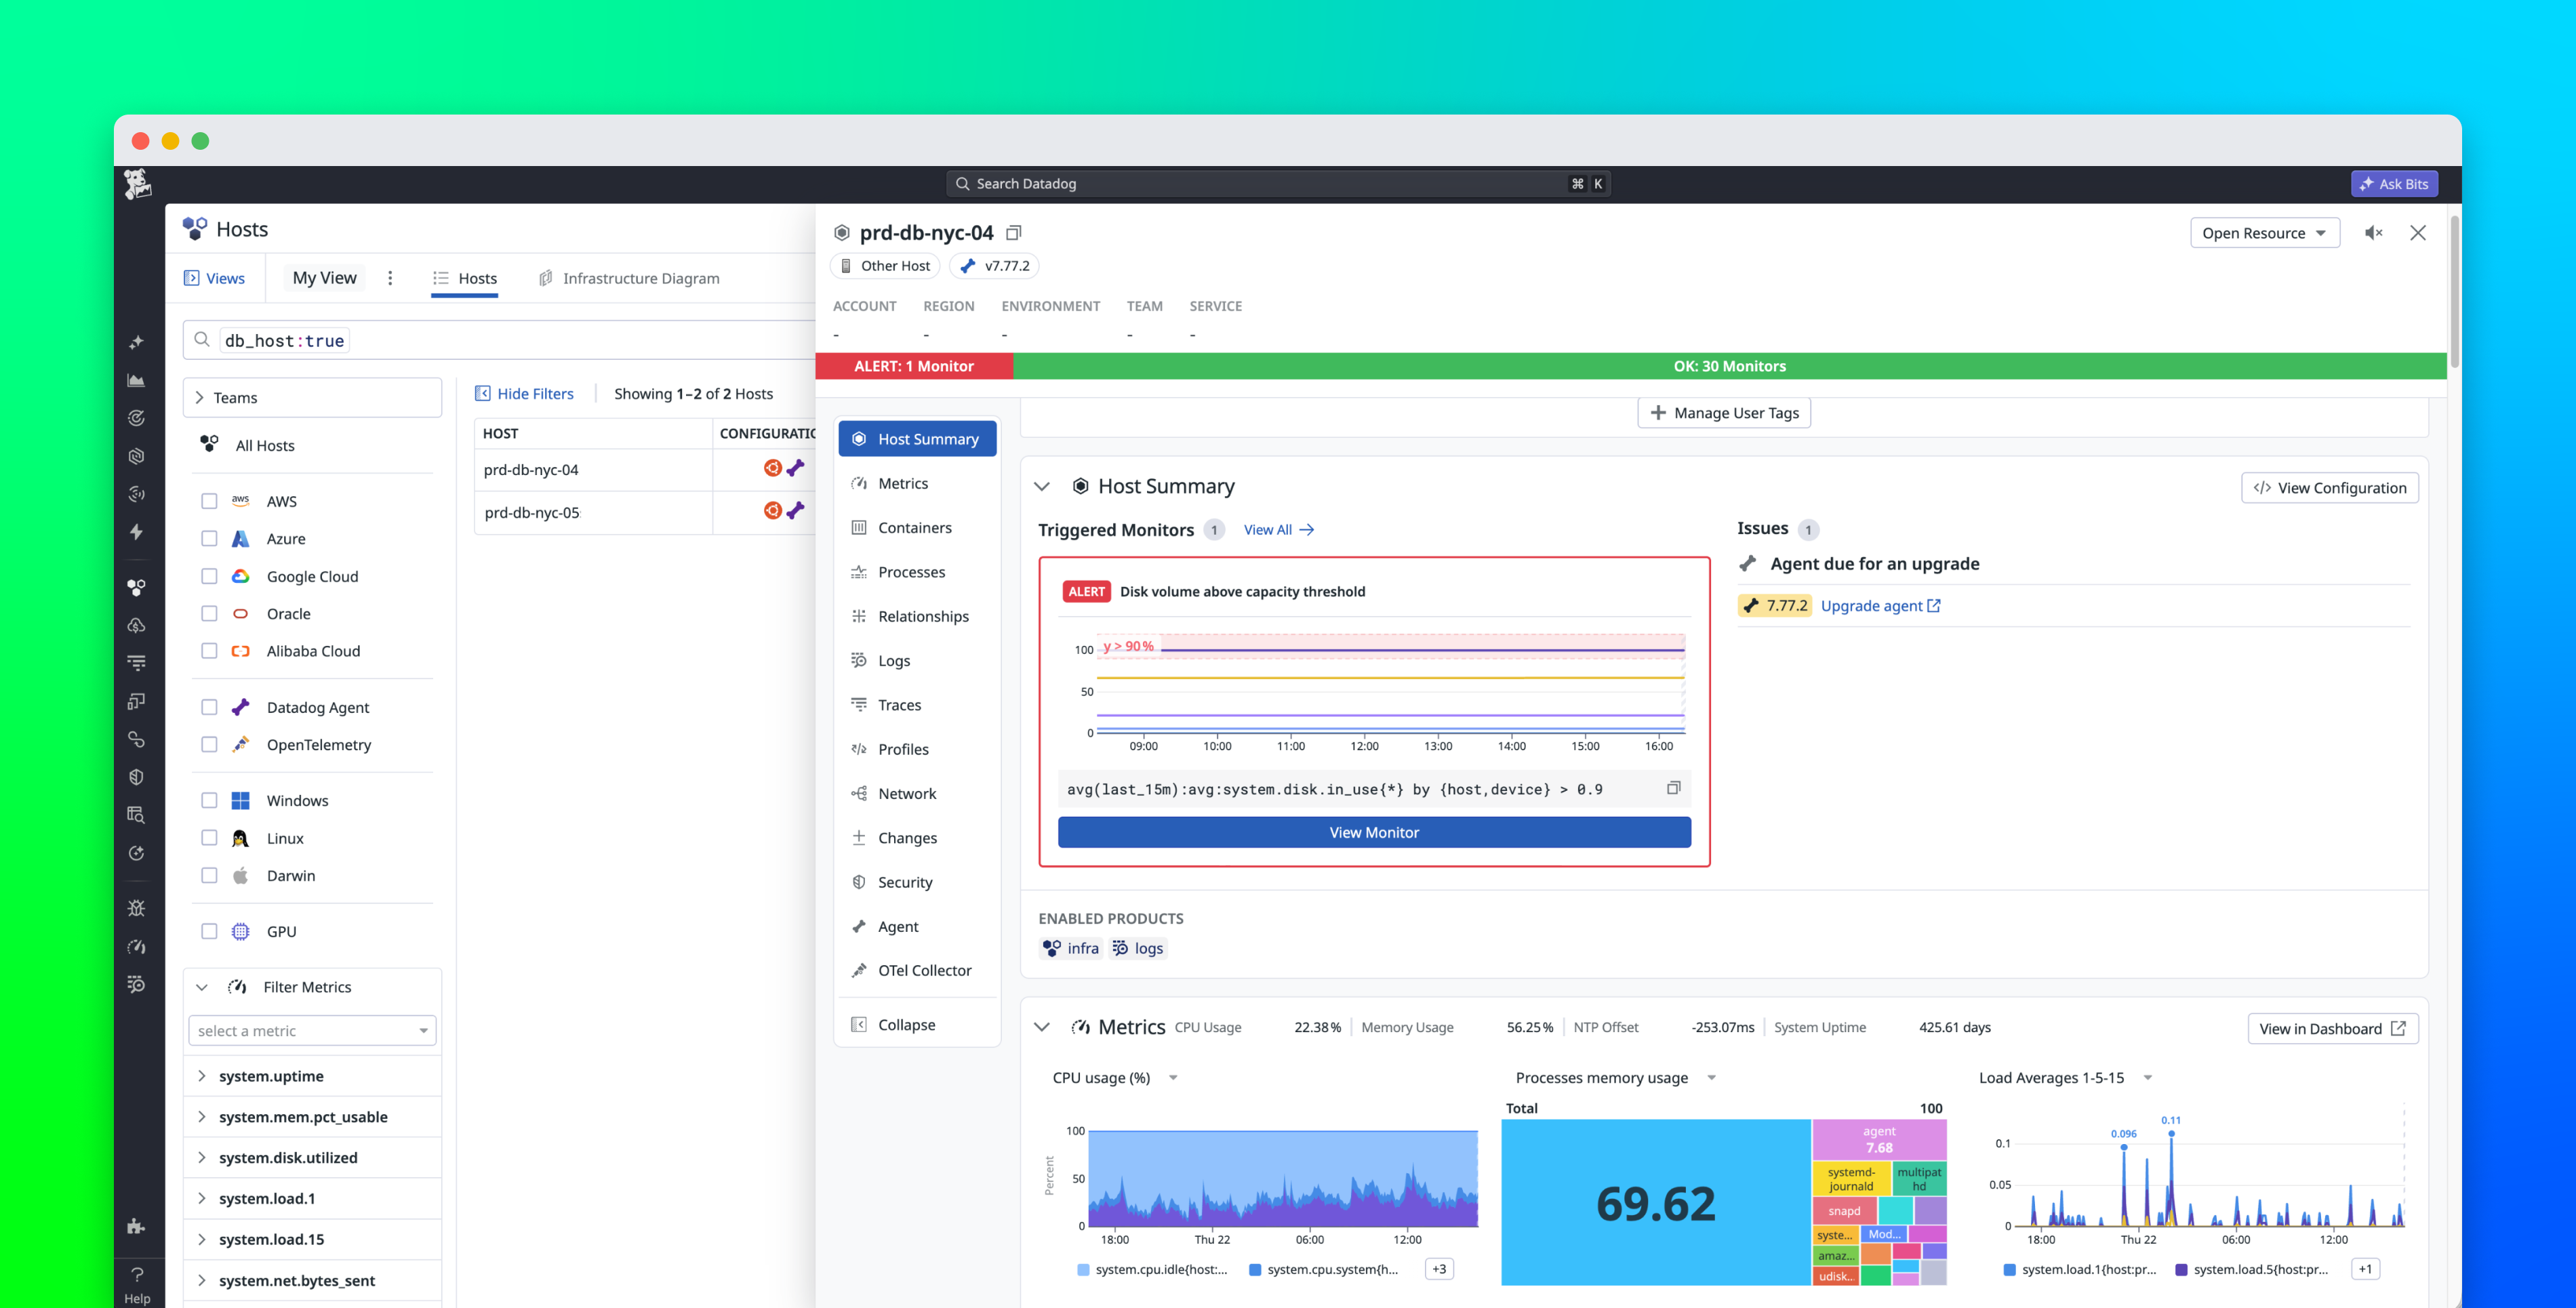Follow the Upgrade agent link
Viewport: 2576px width, 1308px height.
coord(1880,606)
